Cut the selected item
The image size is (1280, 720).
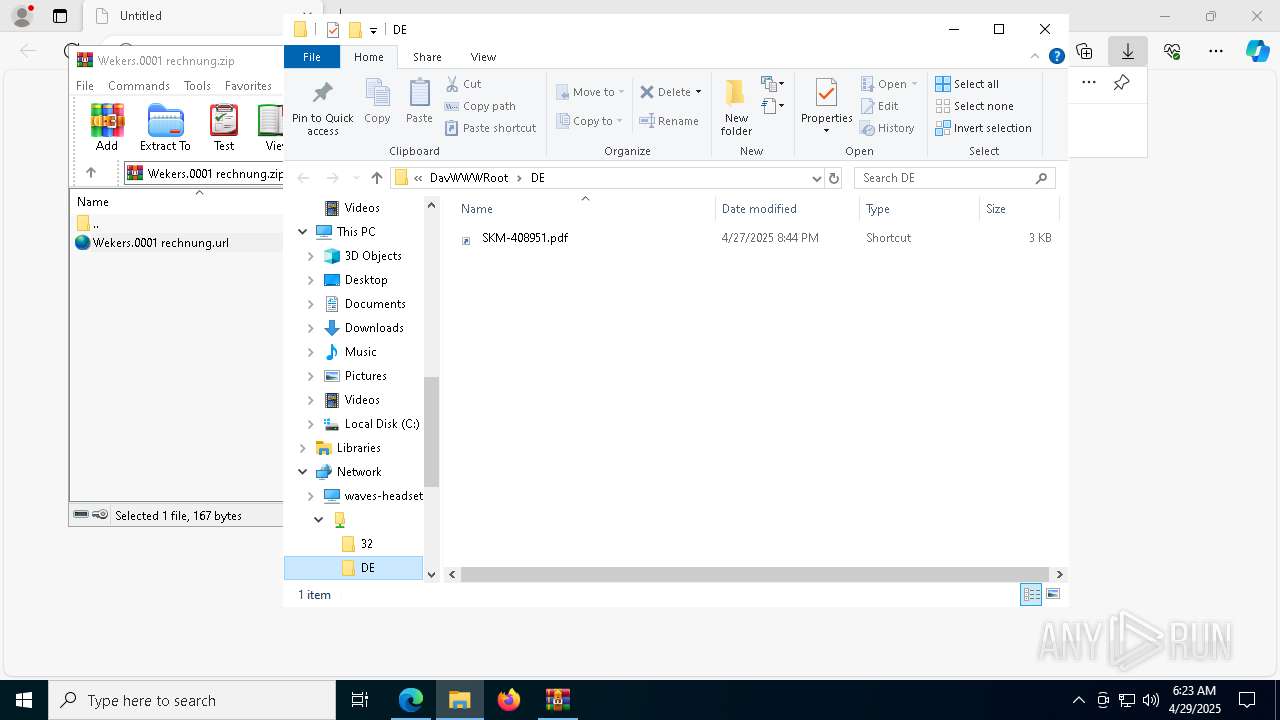click(463, 84)
